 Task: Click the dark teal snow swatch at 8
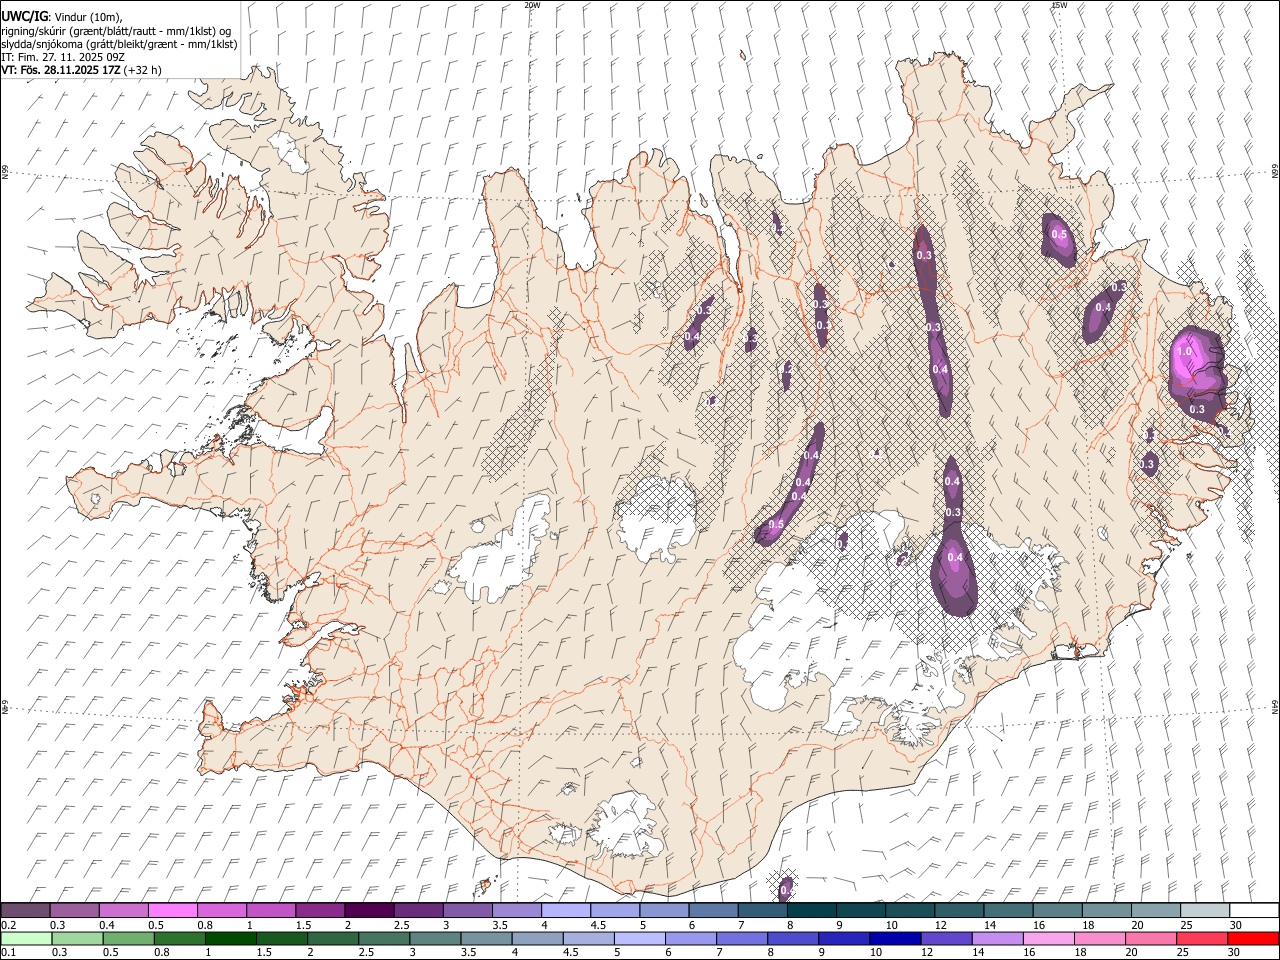811,910
